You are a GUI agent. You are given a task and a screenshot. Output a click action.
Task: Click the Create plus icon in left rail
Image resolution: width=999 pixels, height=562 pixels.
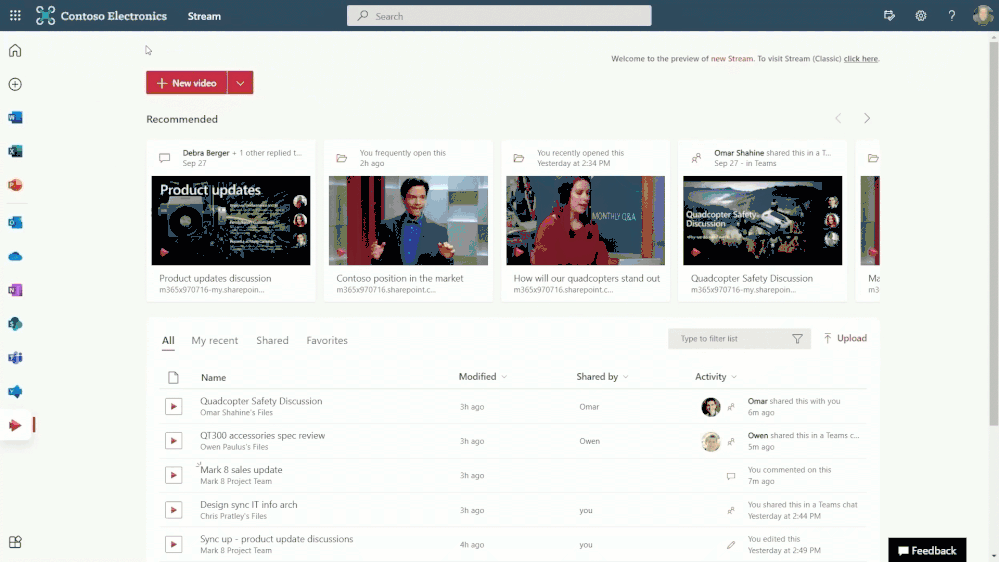coord(15,84)
